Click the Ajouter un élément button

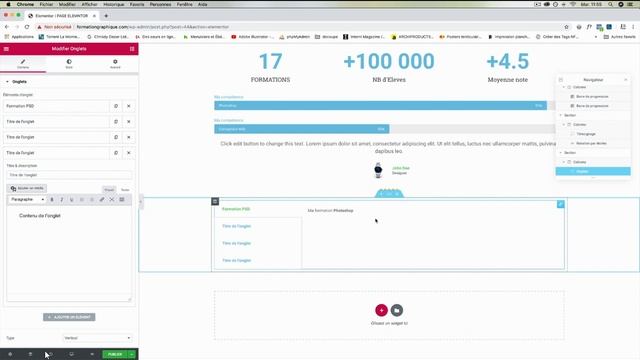coord(69,317)
